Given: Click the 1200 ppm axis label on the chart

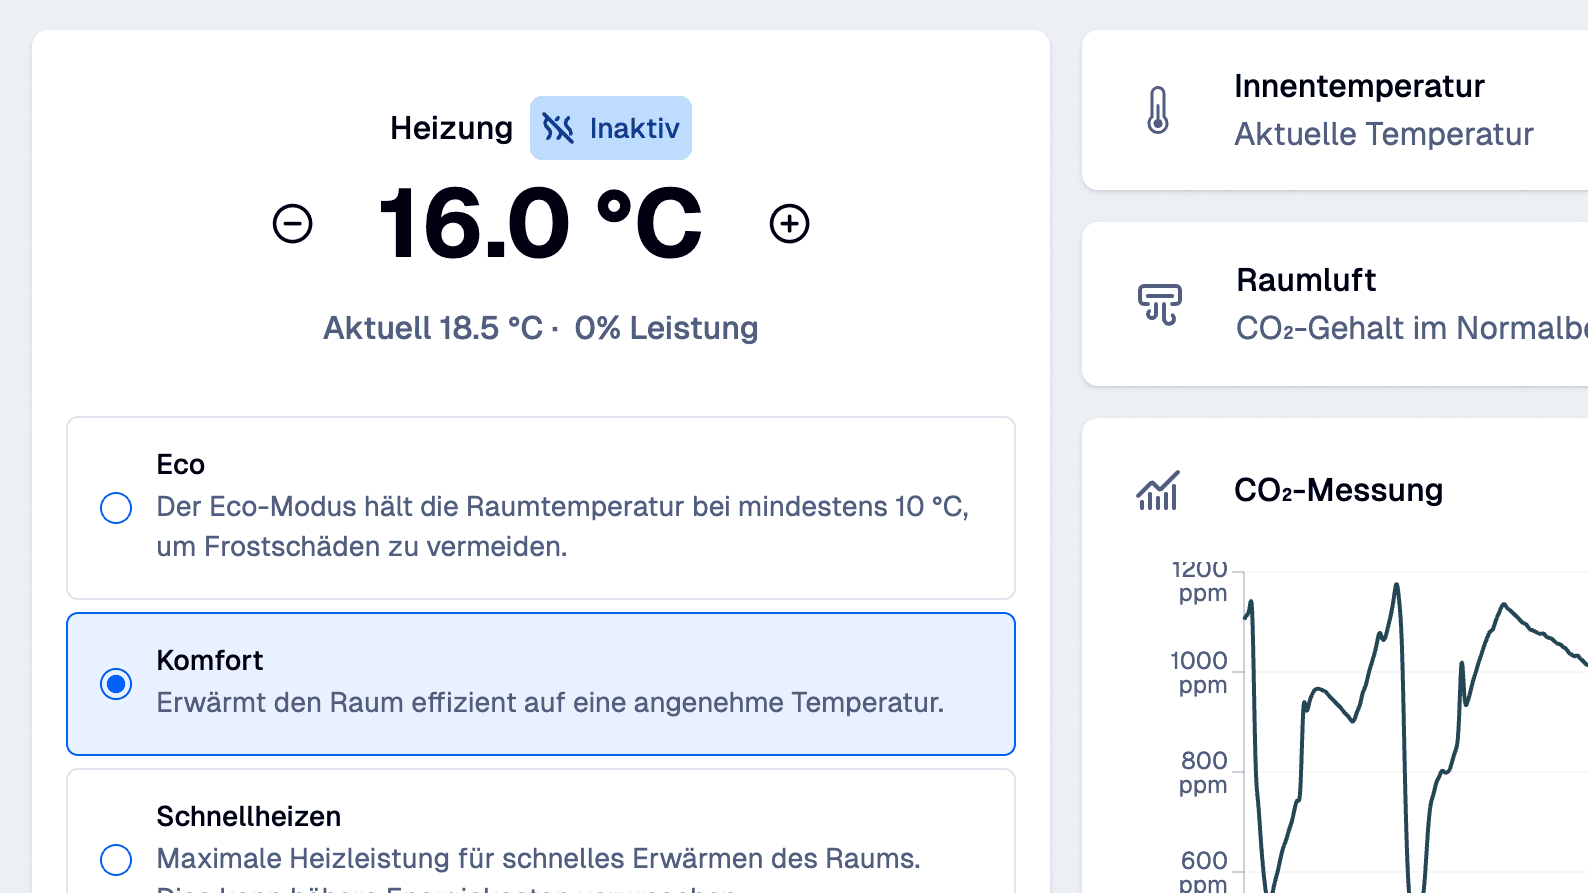Looking at the screenshot, I should 1200,581.
